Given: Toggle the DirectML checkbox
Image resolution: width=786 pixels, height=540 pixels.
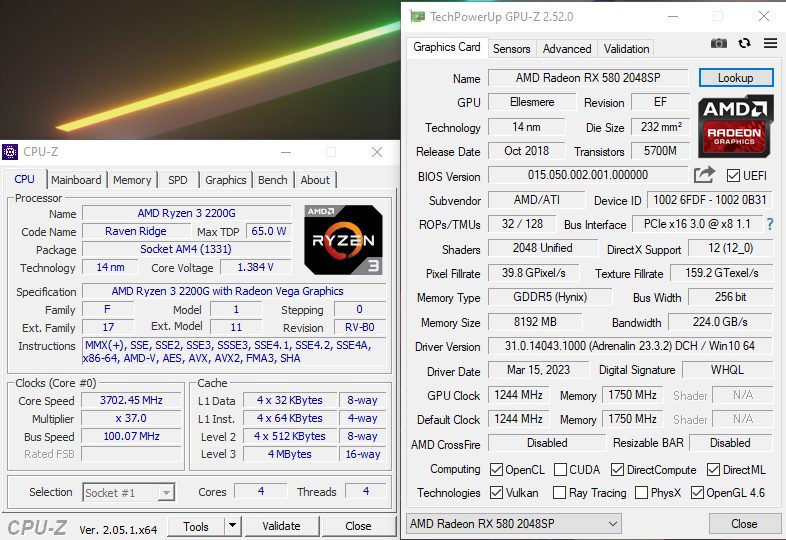Looking at the screenshot, I should (713, 470).
